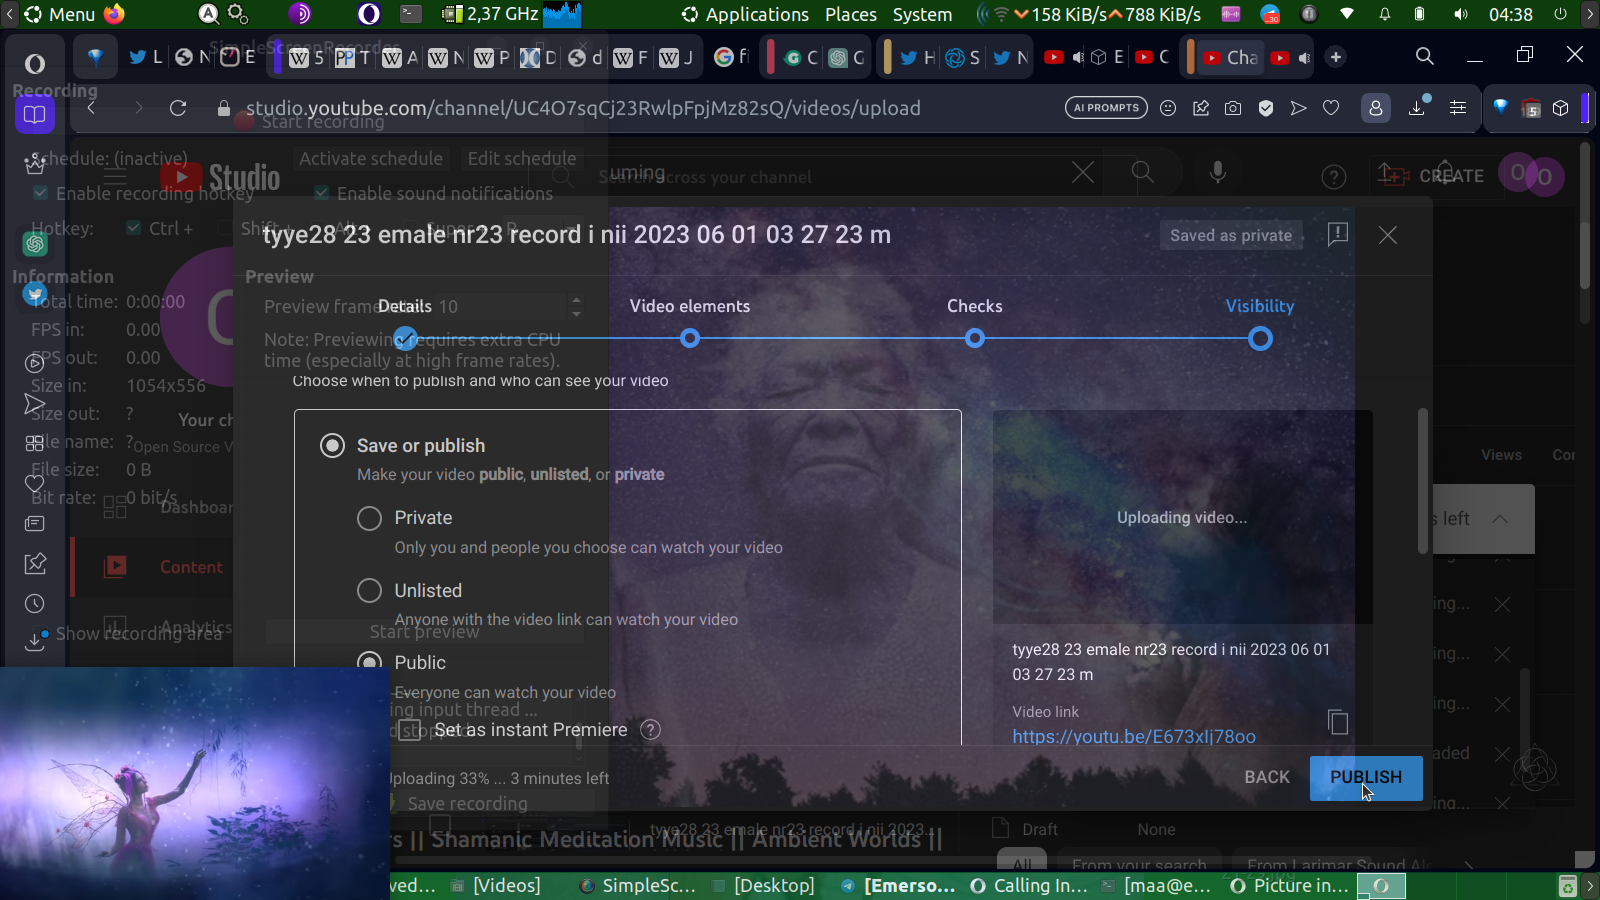Add page to bookmarks with heart icon

(1331, 108)
